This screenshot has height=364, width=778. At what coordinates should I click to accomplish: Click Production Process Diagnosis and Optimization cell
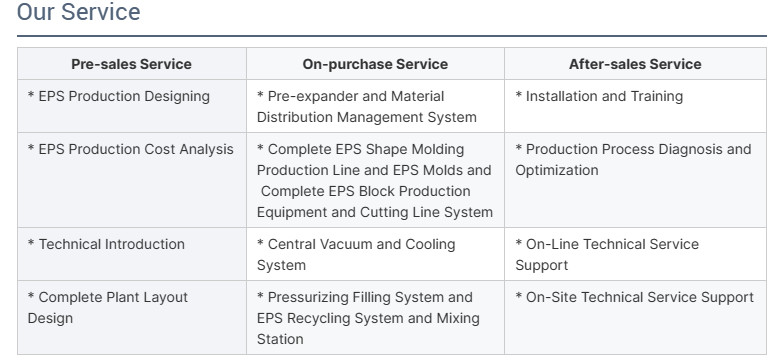point(635,180)
